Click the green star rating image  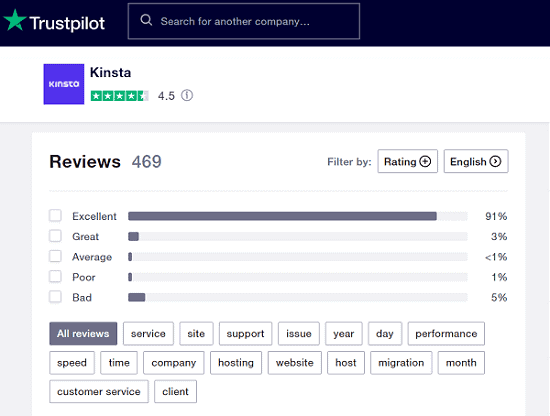[x=120, y=95]
